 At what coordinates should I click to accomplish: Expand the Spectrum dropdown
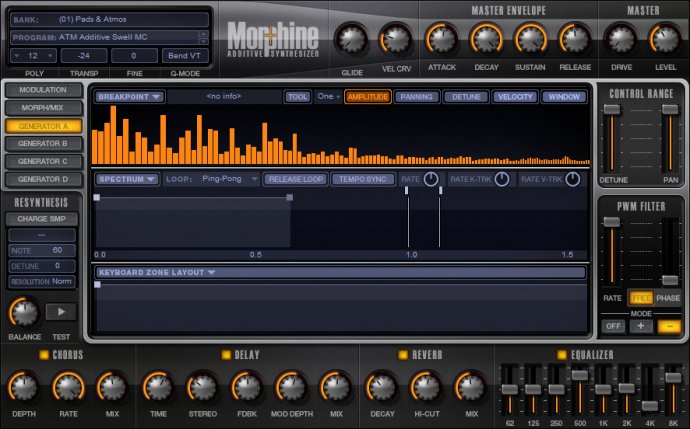pyautogui.click(x=127, y=179)
